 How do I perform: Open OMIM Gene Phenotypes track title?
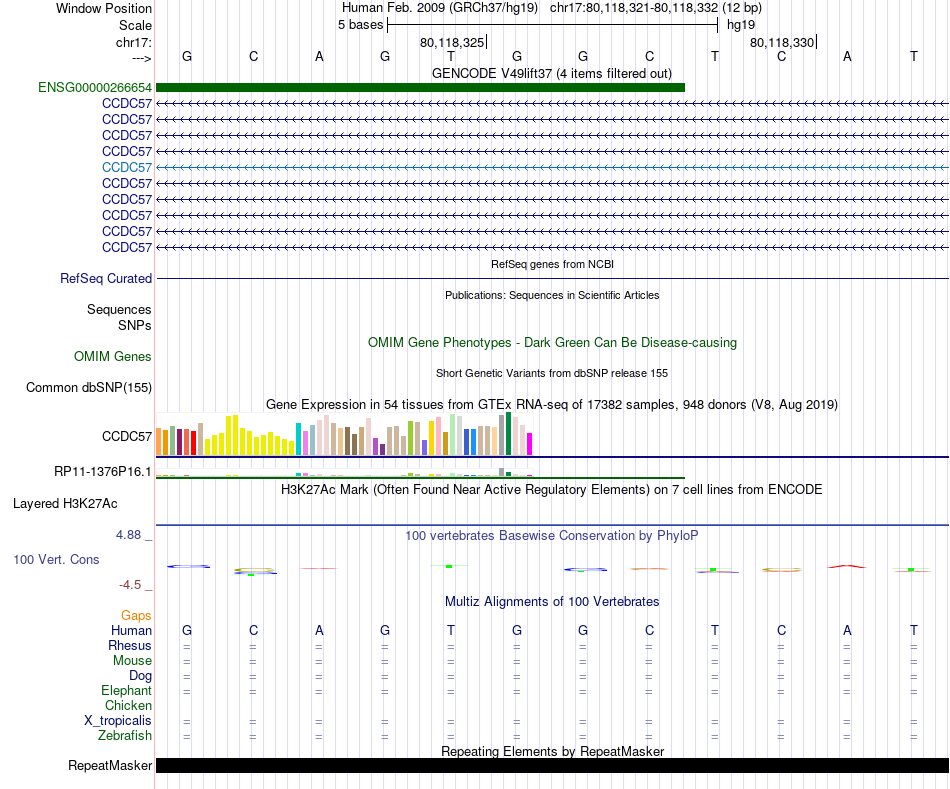pos(552,342)
